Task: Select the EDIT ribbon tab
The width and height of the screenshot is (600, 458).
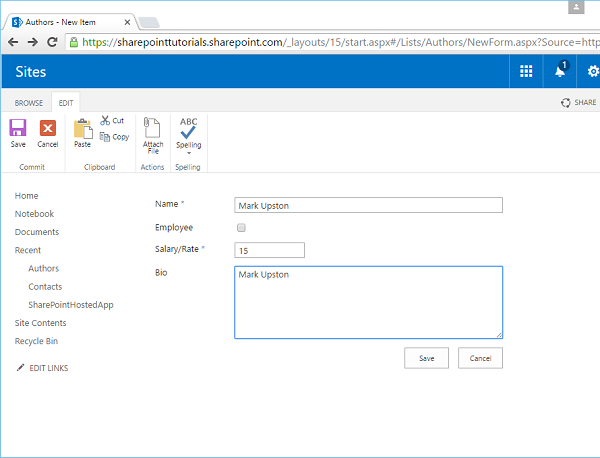Action: coord(65,102)
